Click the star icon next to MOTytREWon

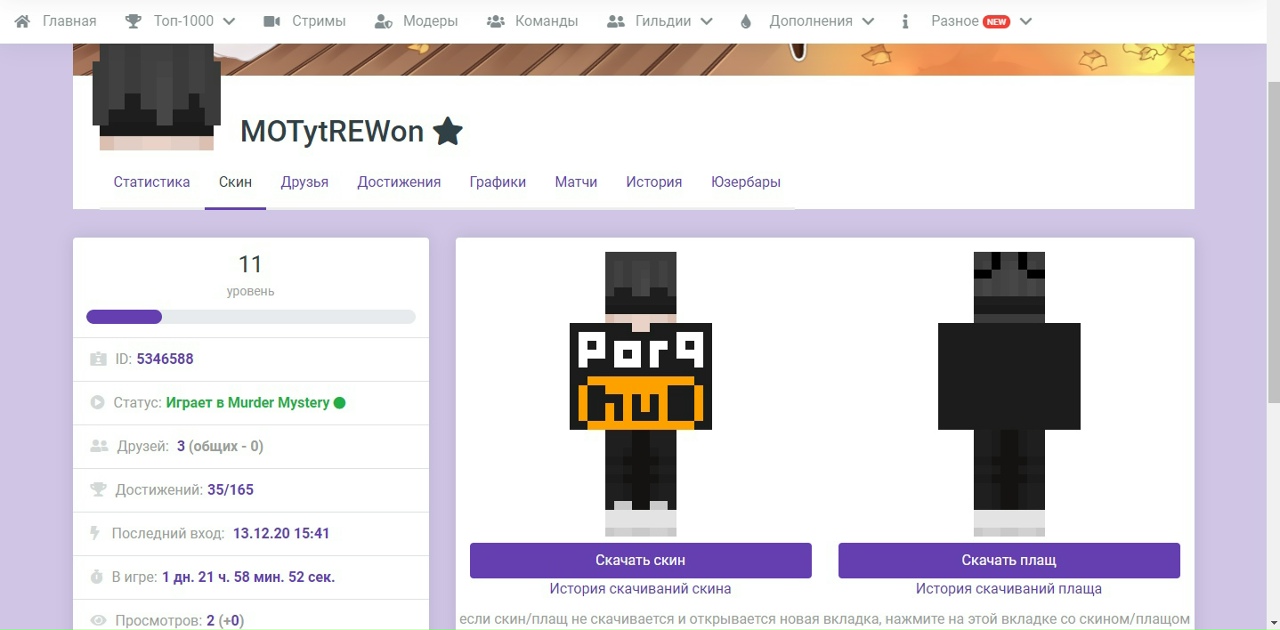(448, 131)
